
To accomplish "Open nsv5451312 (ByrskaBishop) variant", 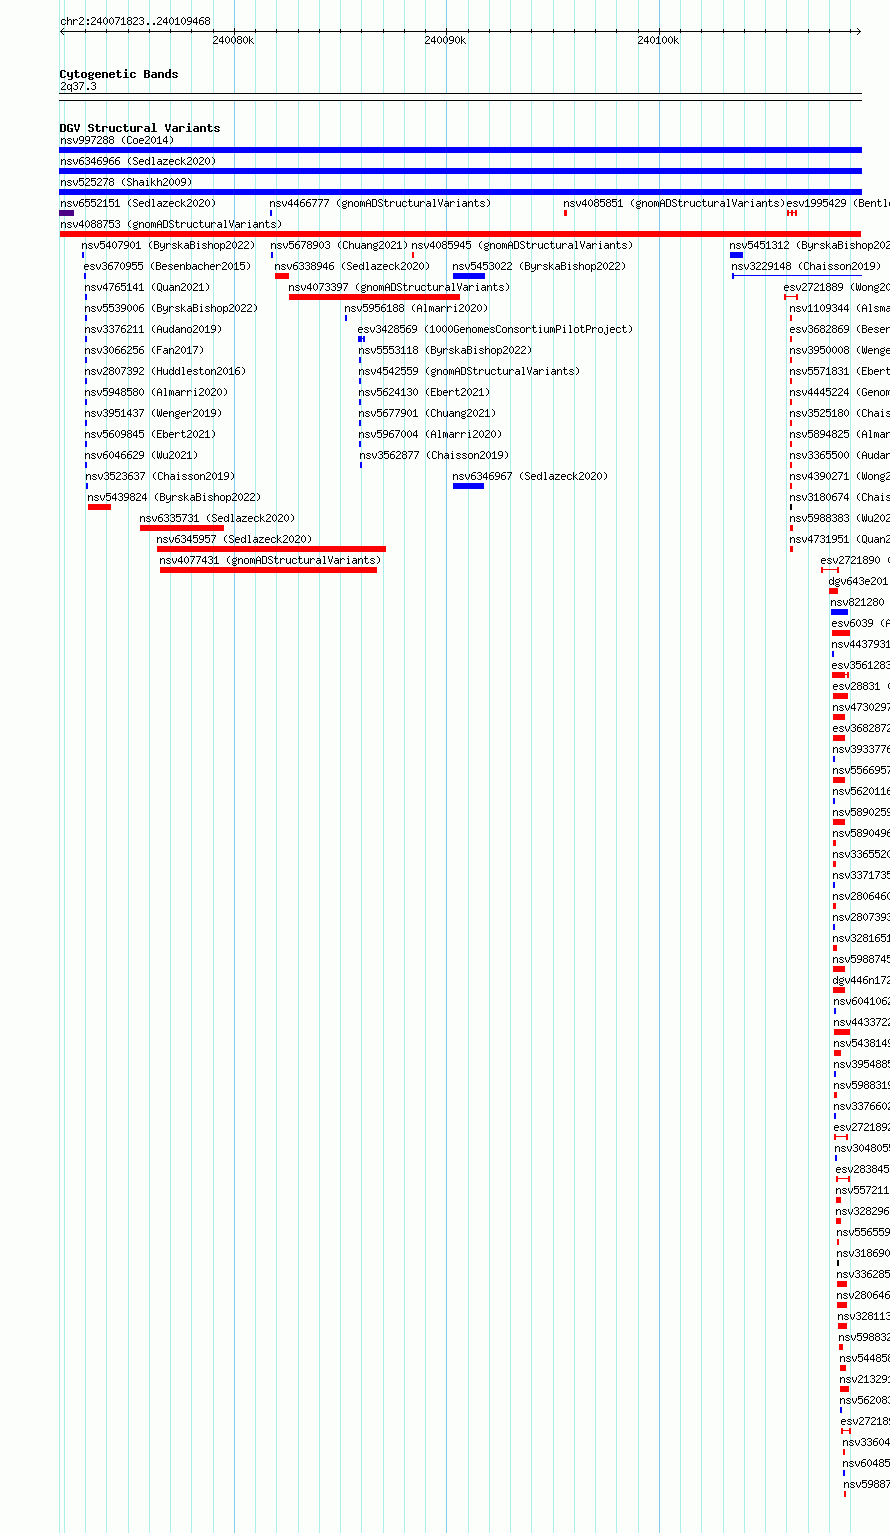I will coord(809,245).
